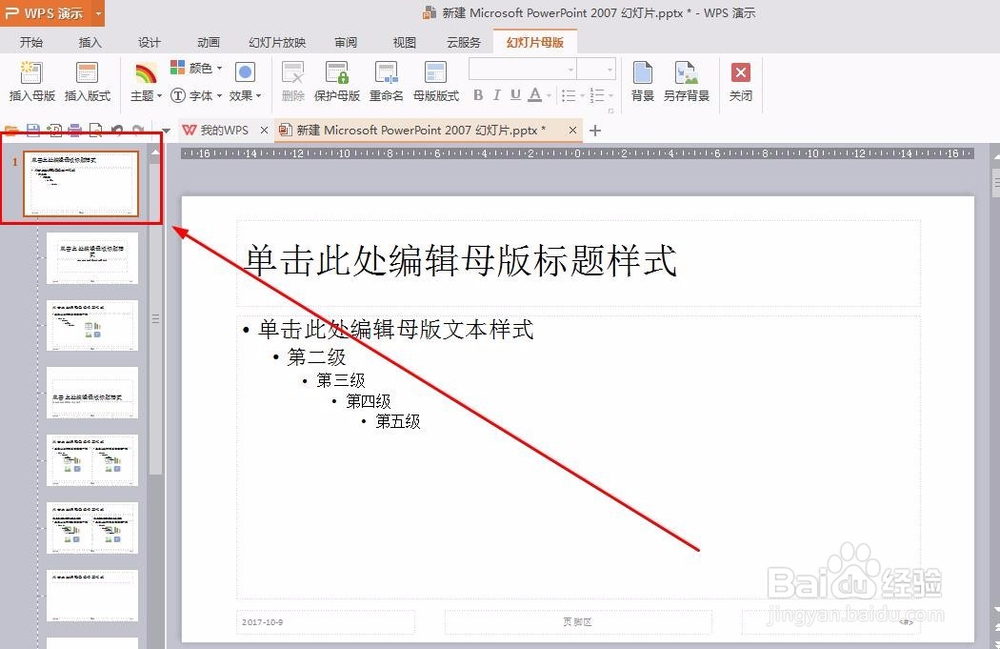Click the 背景 (Background) formatting icon
The image size is (1000, 649).
coord(641,80)
